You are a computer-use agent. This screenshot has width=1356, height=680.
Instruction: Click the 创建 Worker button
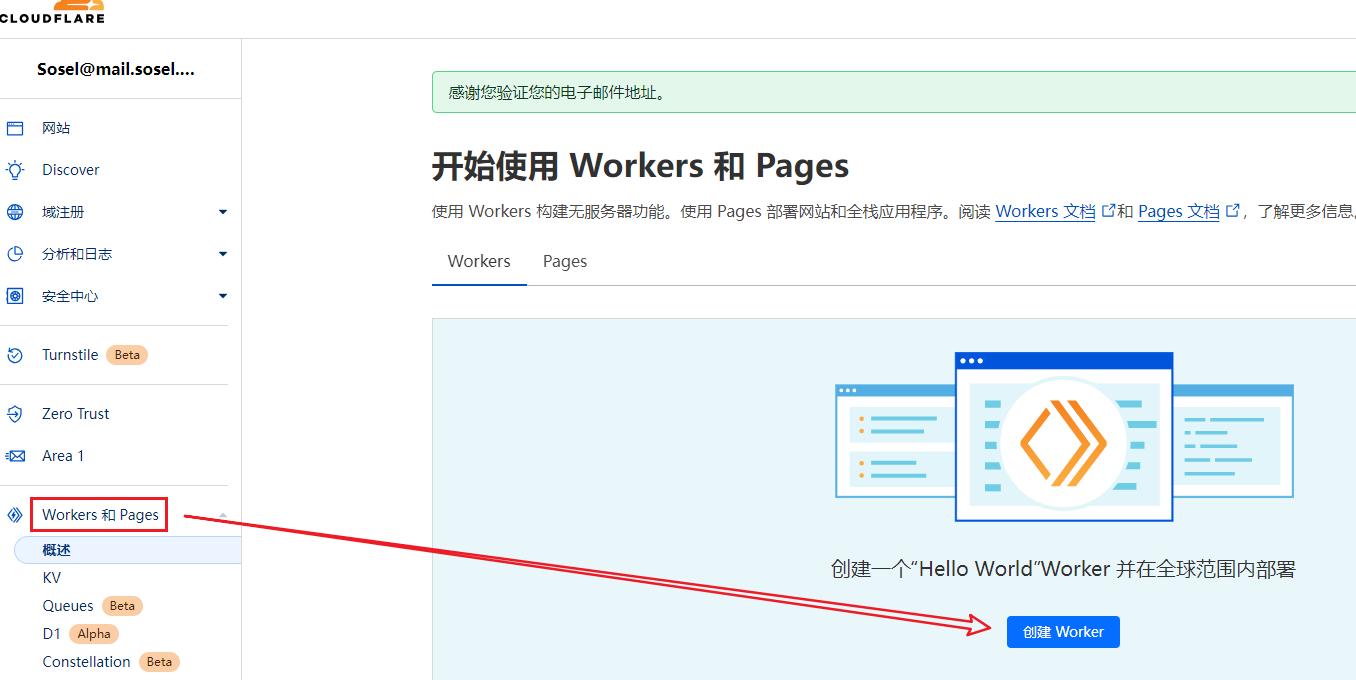1063,632
